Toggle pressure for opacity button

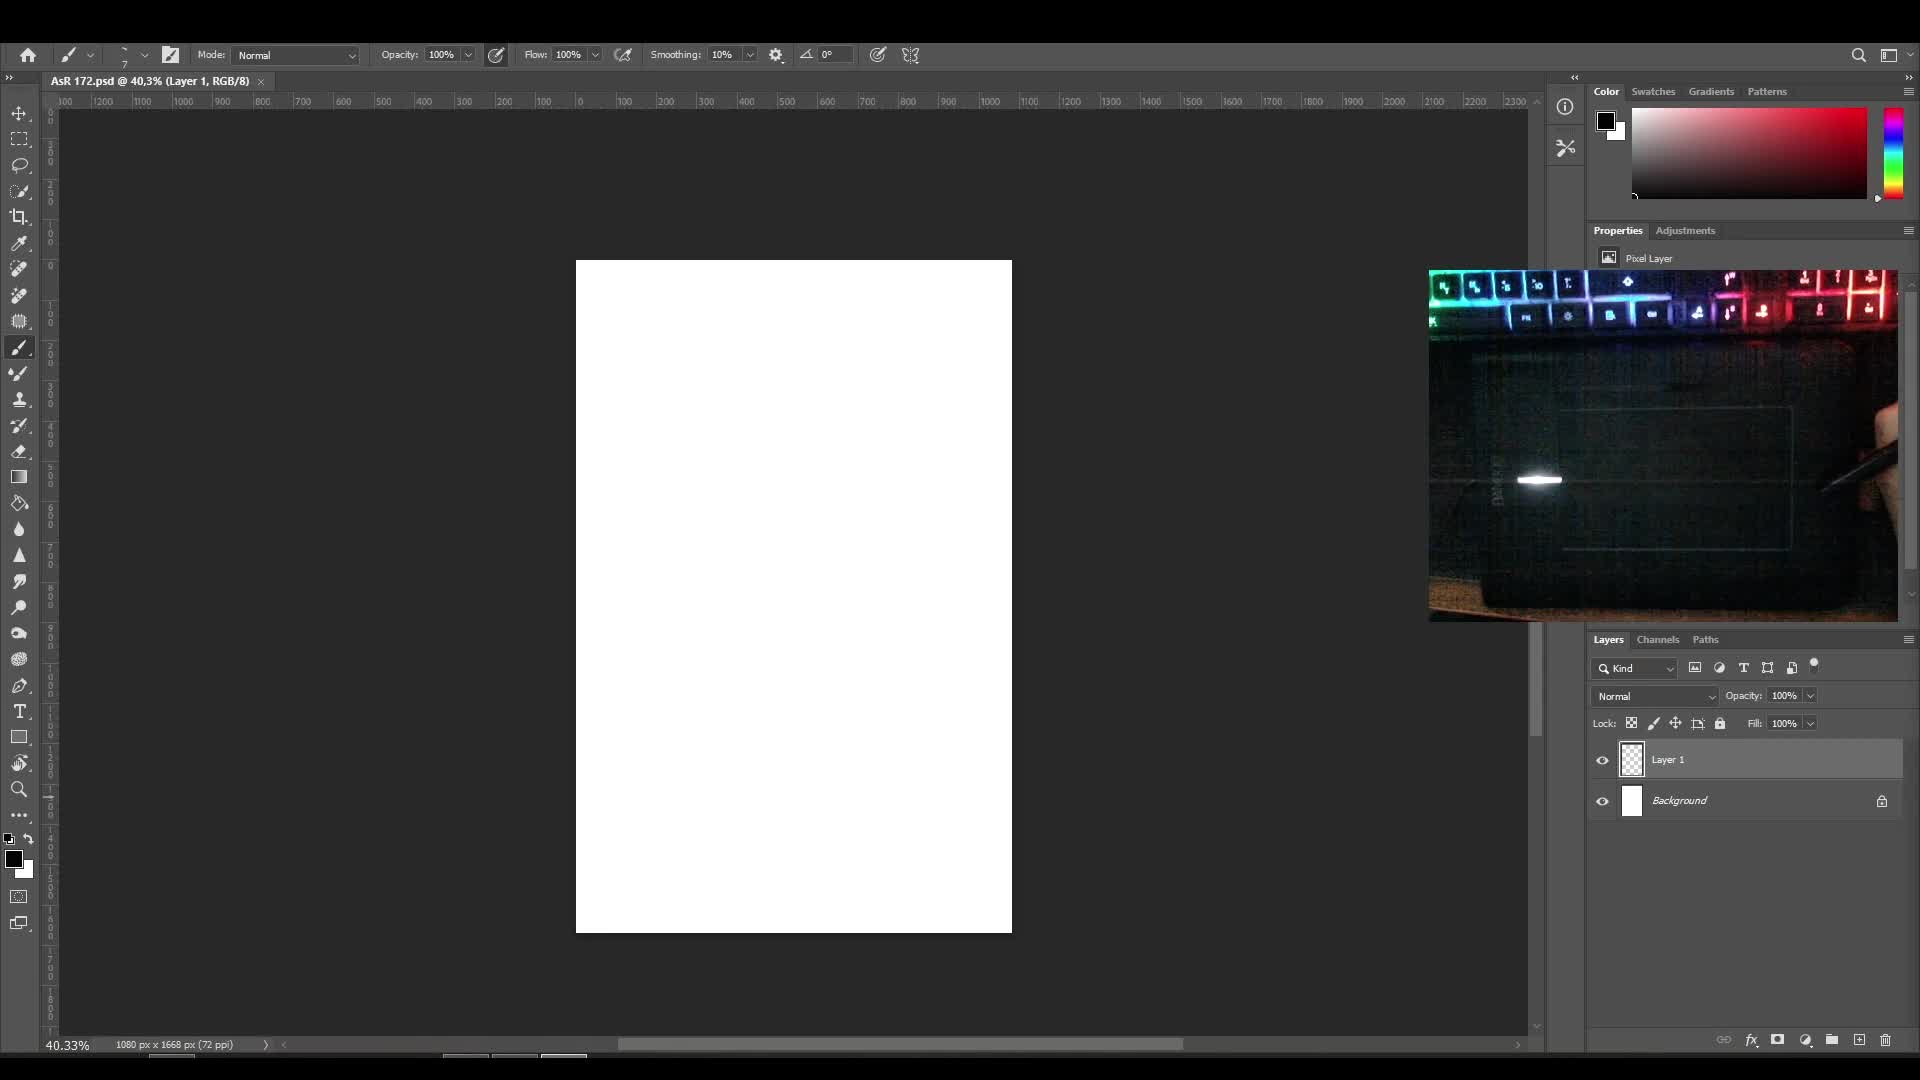(496, 55)
